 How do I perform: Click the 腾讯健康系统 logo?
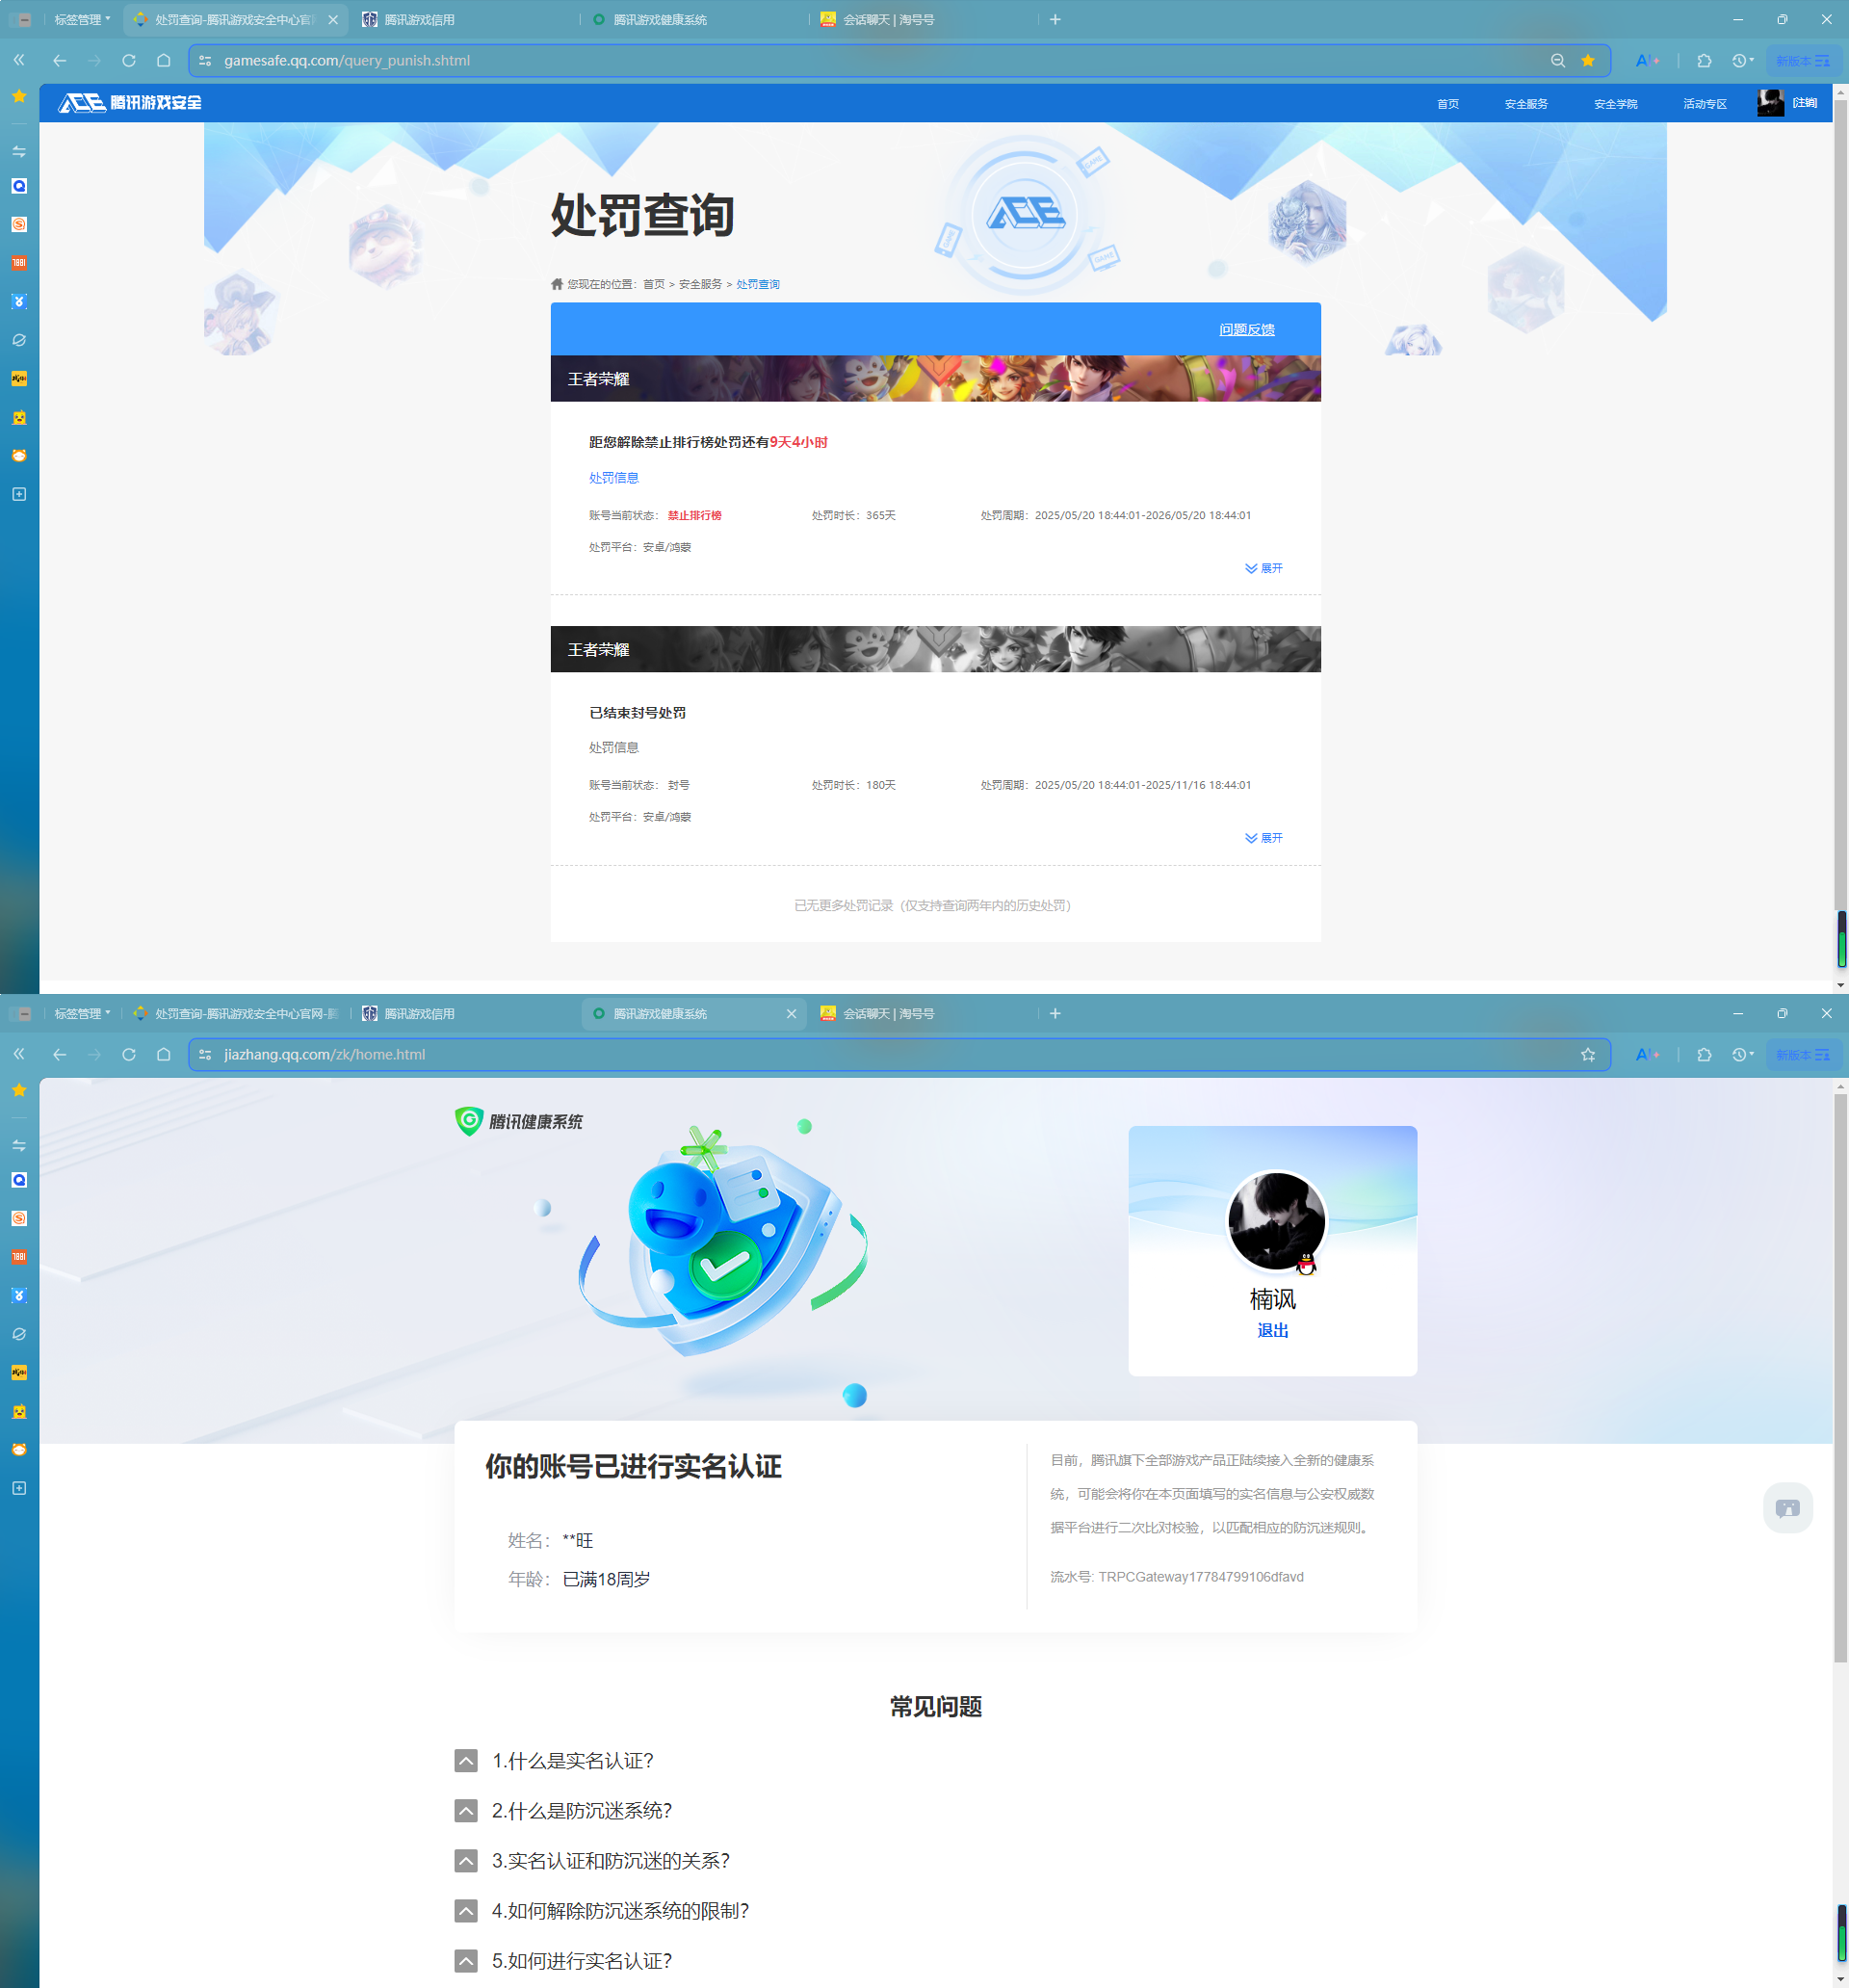pos(518,1121)
